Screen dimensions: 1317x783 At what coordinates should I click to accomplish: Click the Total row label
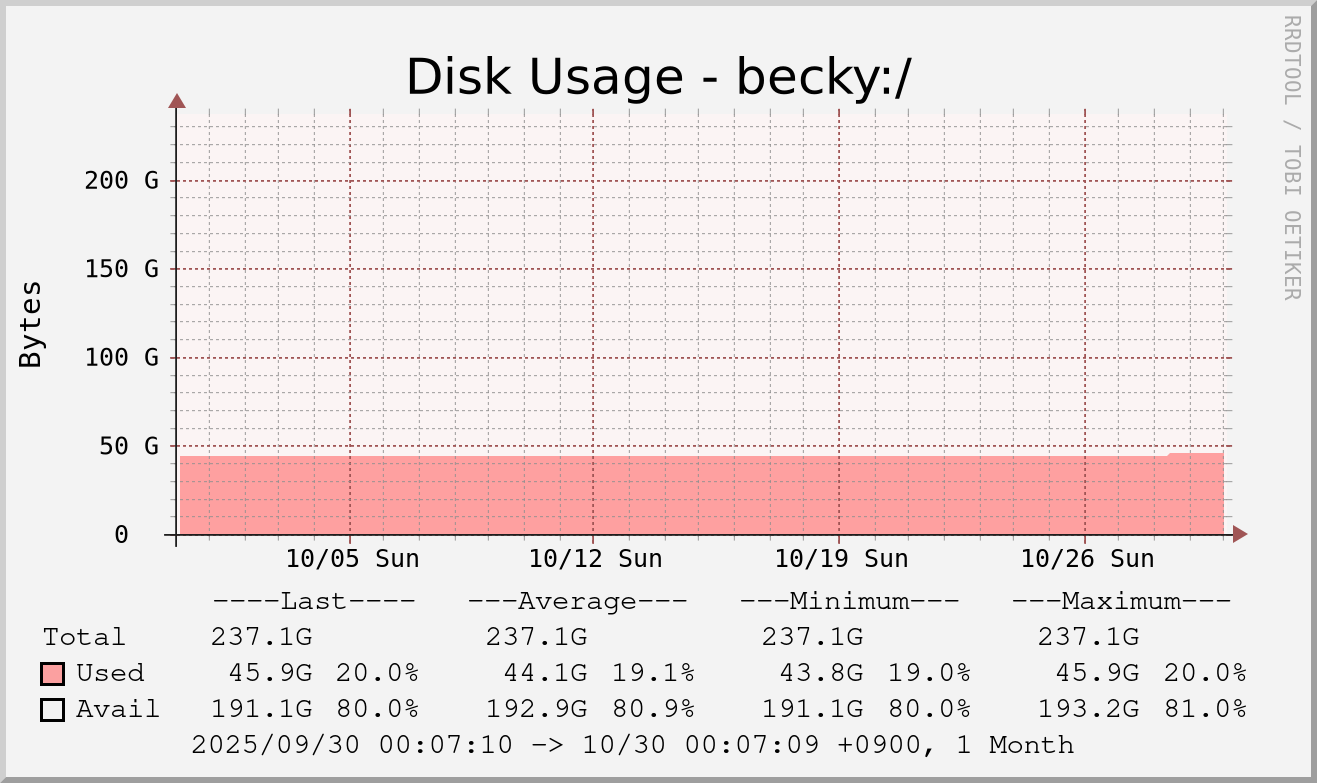coord(84,637)
